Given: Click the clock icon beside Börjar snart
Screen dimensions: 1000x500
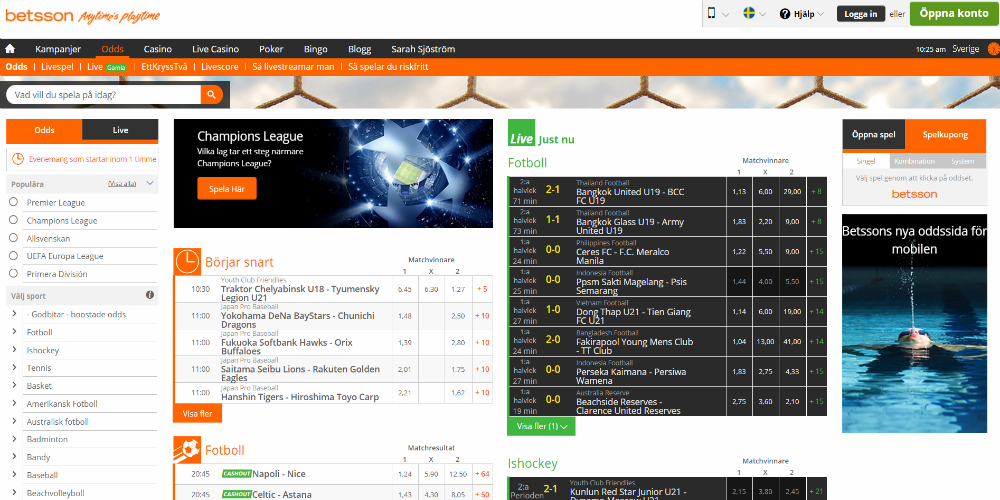Looking at the screenshot, I should (187, 261).
